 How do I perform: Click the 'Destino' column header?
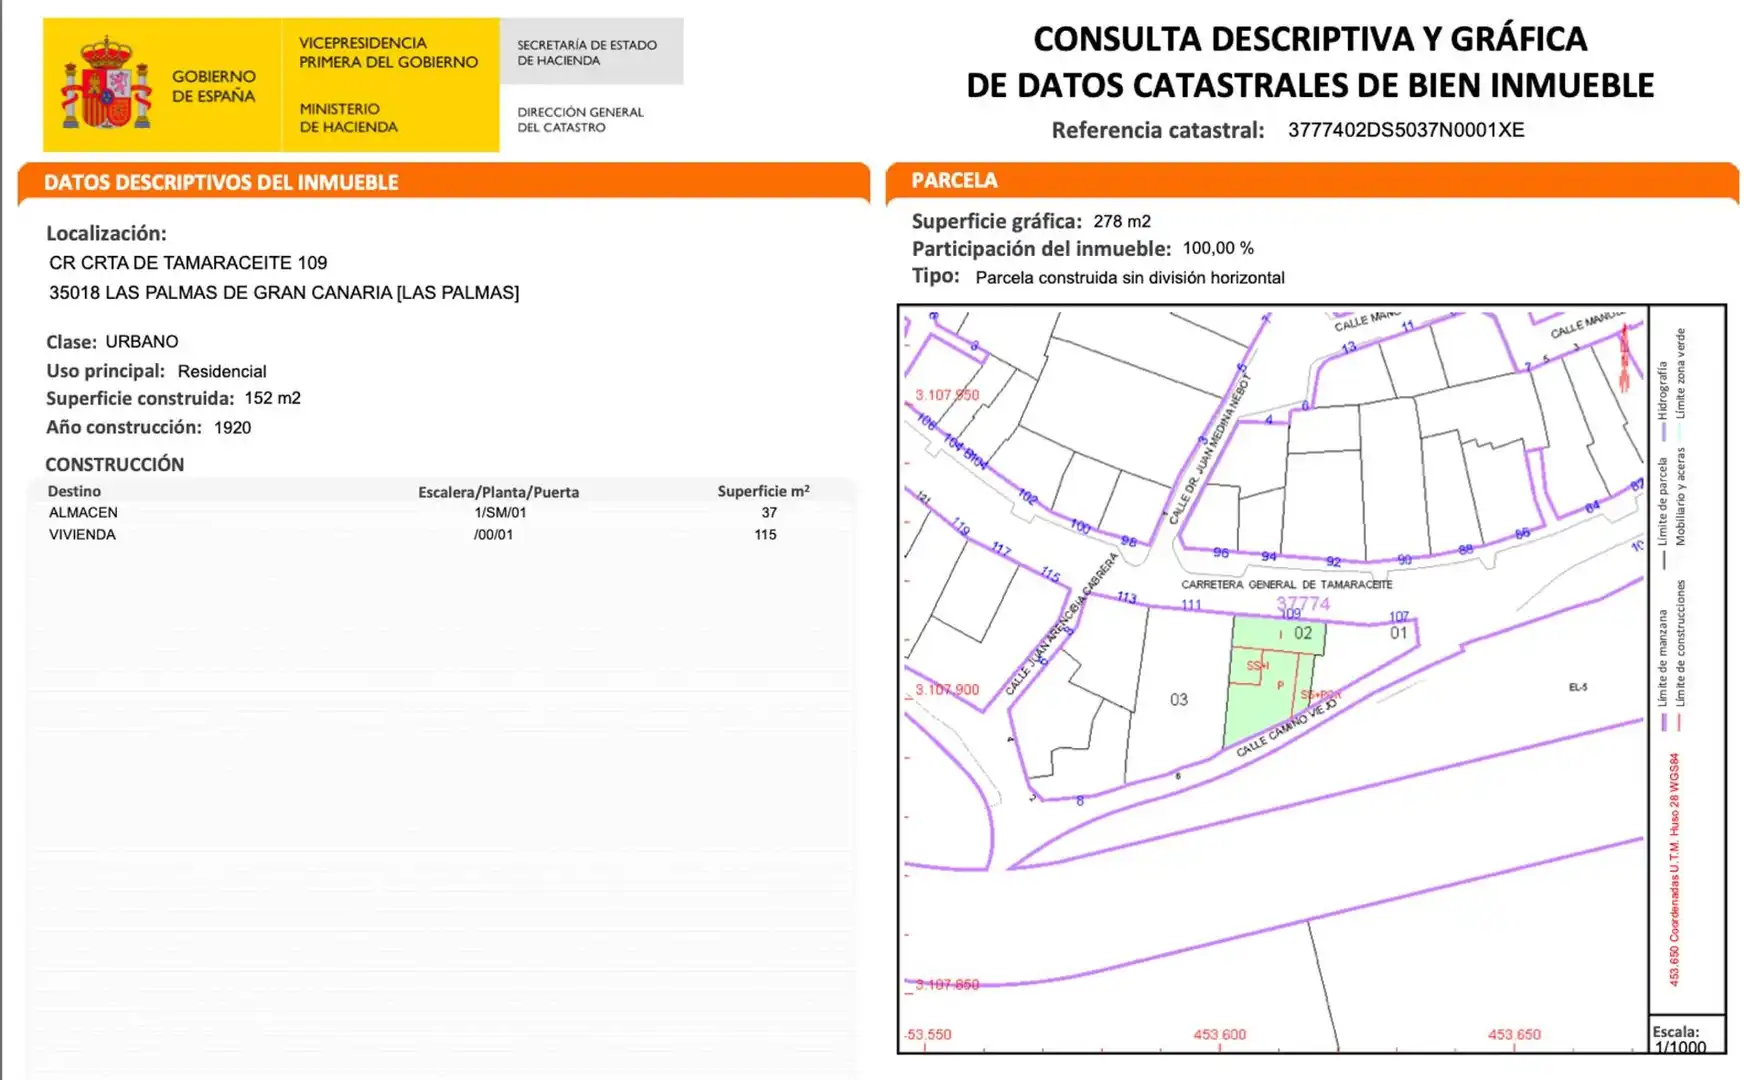click(74, 491)
